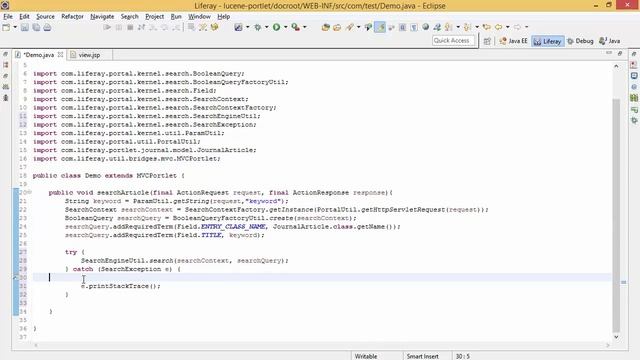This screenshot has height=360, width=640.
Task: Open the Back navigation history dropdown
Action: click(x=507, y=27)
